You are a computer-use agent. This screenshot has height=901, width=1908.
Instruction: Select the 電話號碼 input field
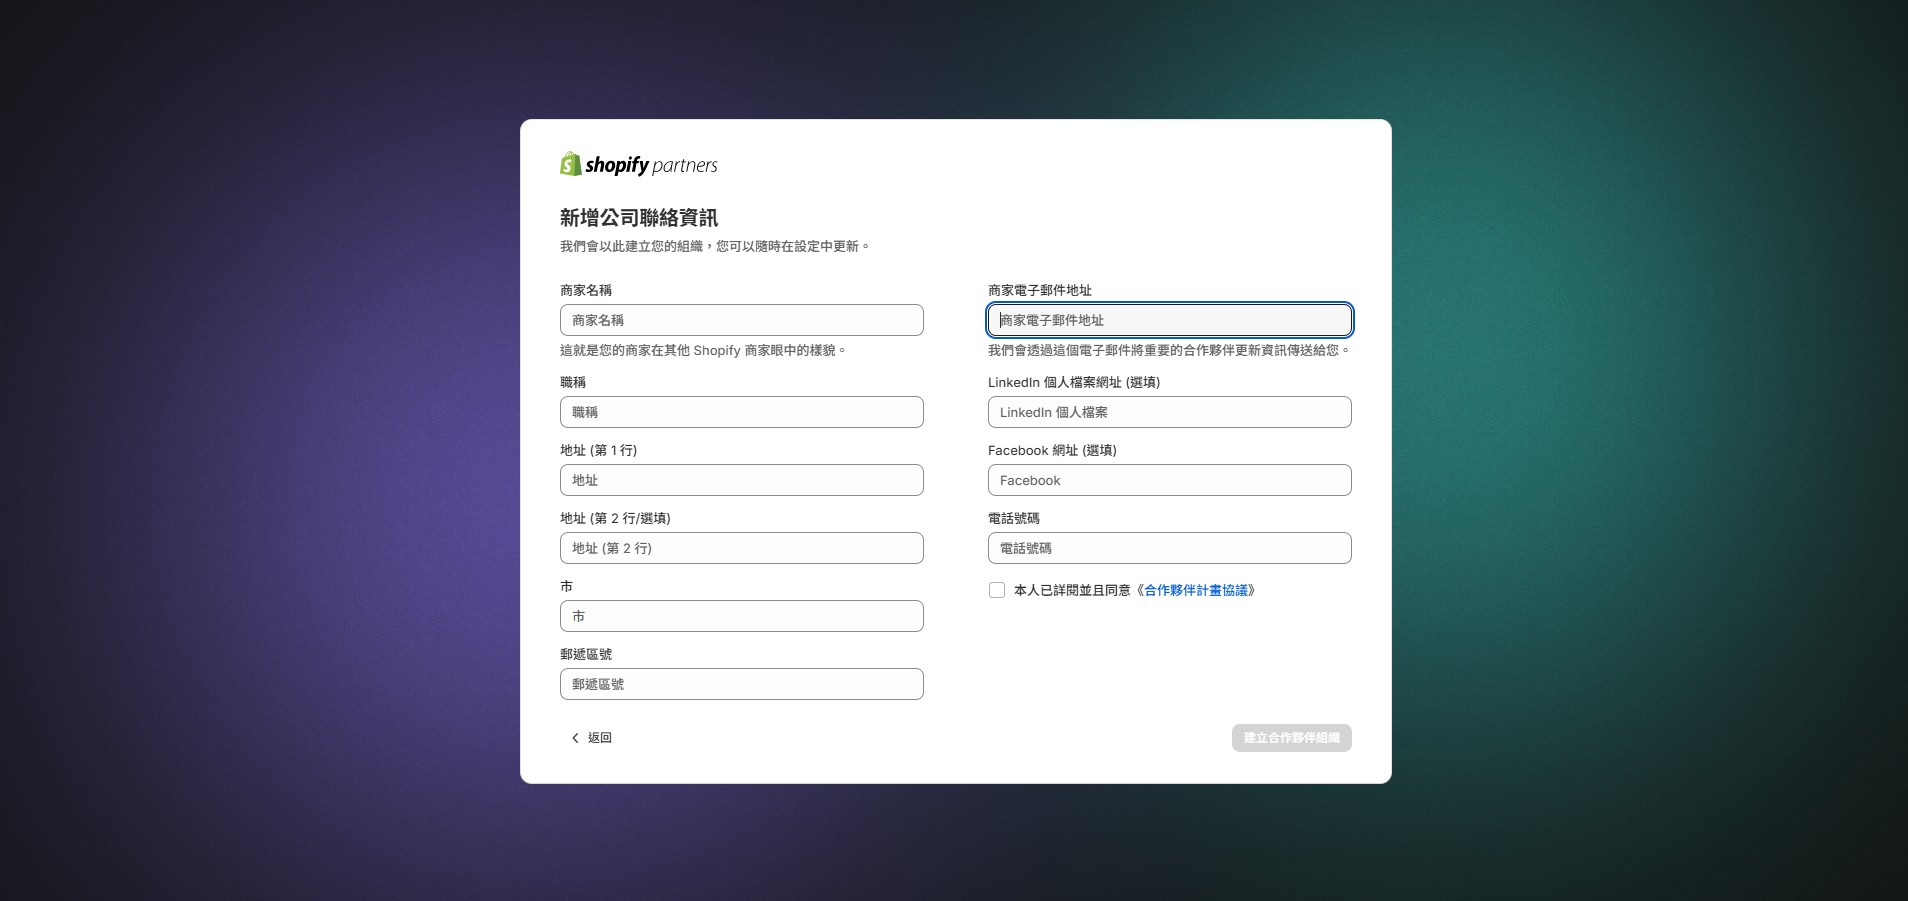1170,548
